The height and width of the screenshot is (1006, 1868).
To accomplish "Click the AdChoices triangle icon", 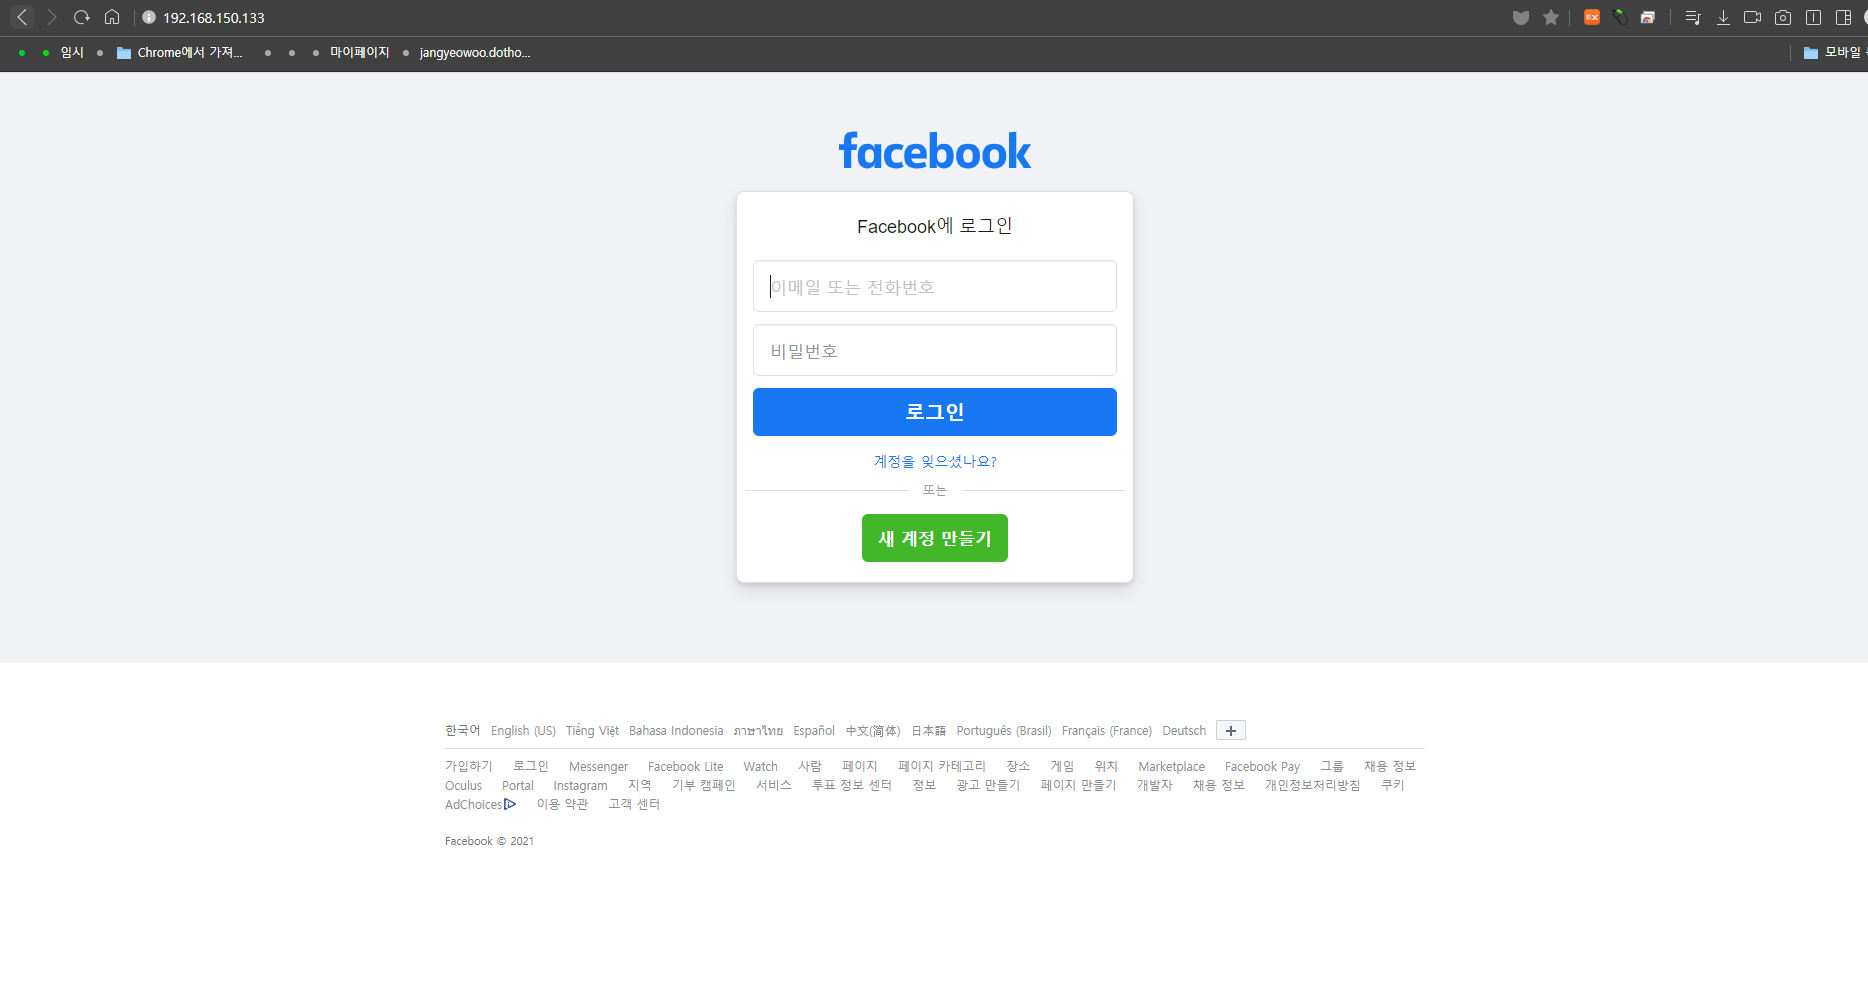I will (x=510, y=804).
